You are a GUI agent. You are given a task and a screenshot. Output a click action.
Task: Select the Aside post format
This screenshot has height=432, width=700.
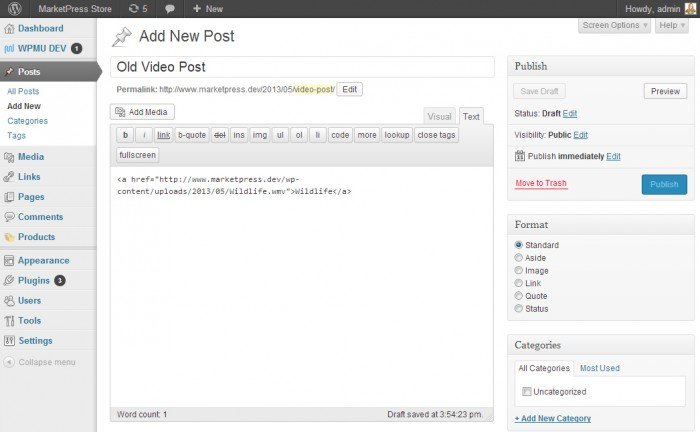[x=518, y=258]
